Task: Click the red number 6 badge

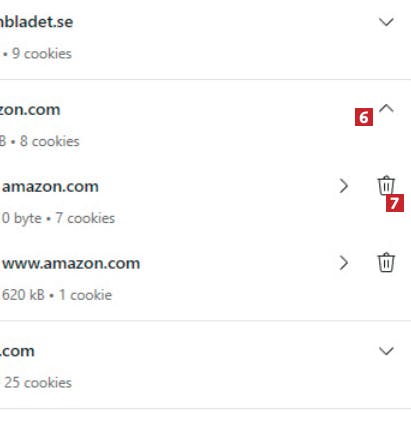Action: coord(364,117)
